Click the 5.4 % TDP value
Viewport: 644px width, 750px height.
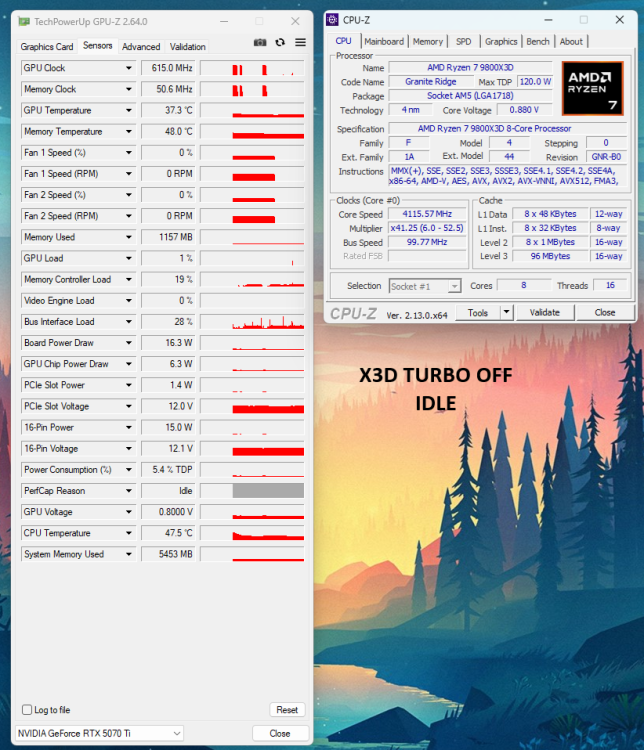coord(168,470)
